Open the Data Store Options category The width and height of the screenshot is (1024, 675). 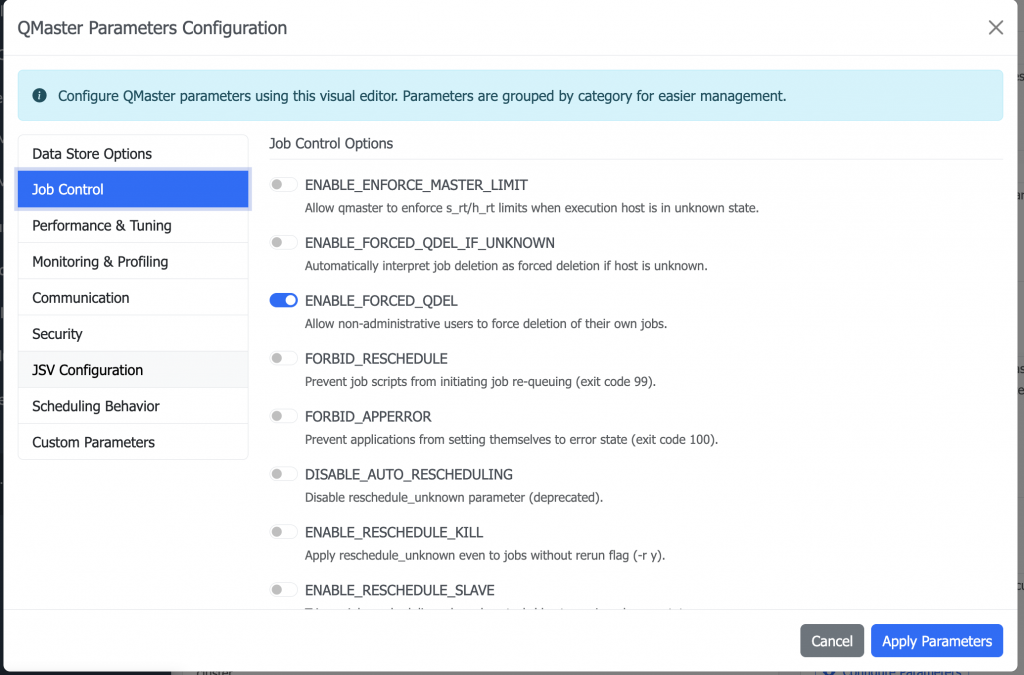click(133, 154)
